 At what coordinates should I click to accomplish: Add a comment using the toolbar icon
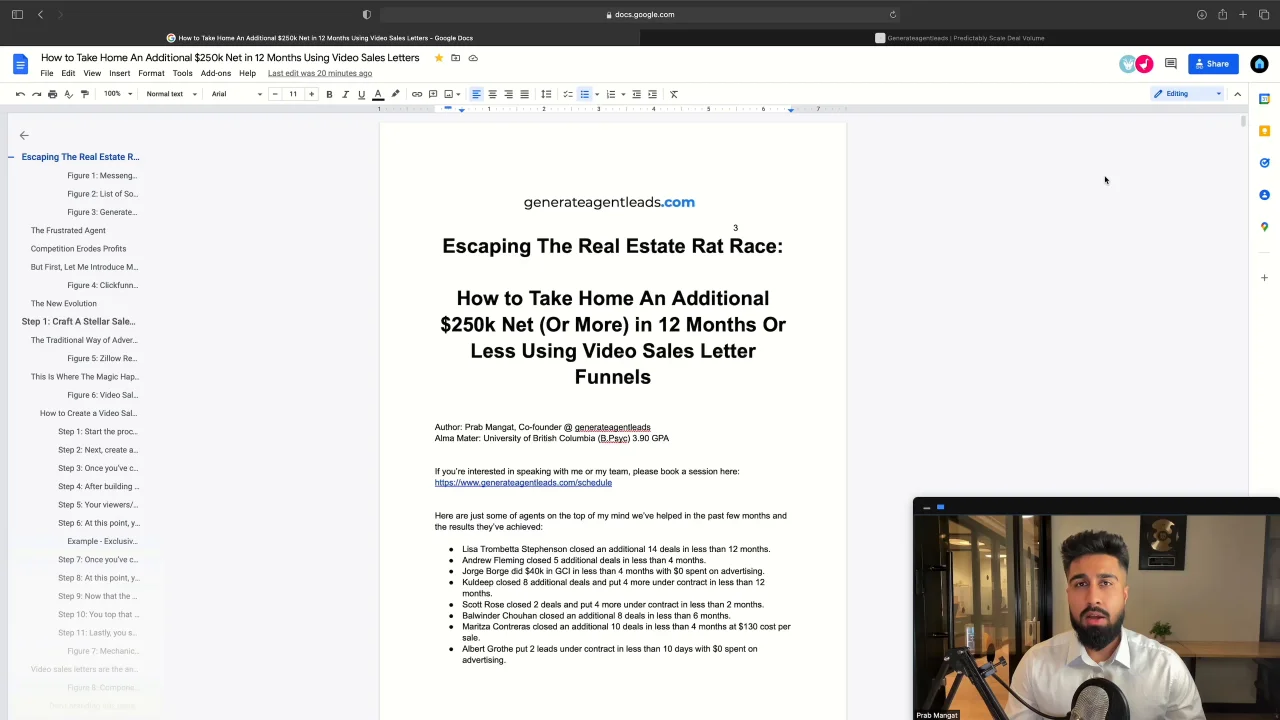433,94
